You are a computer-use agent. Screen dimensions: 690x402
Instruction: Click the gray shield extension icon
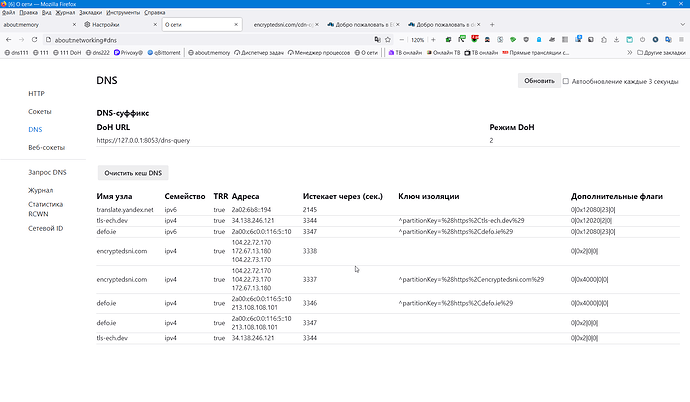526,40
